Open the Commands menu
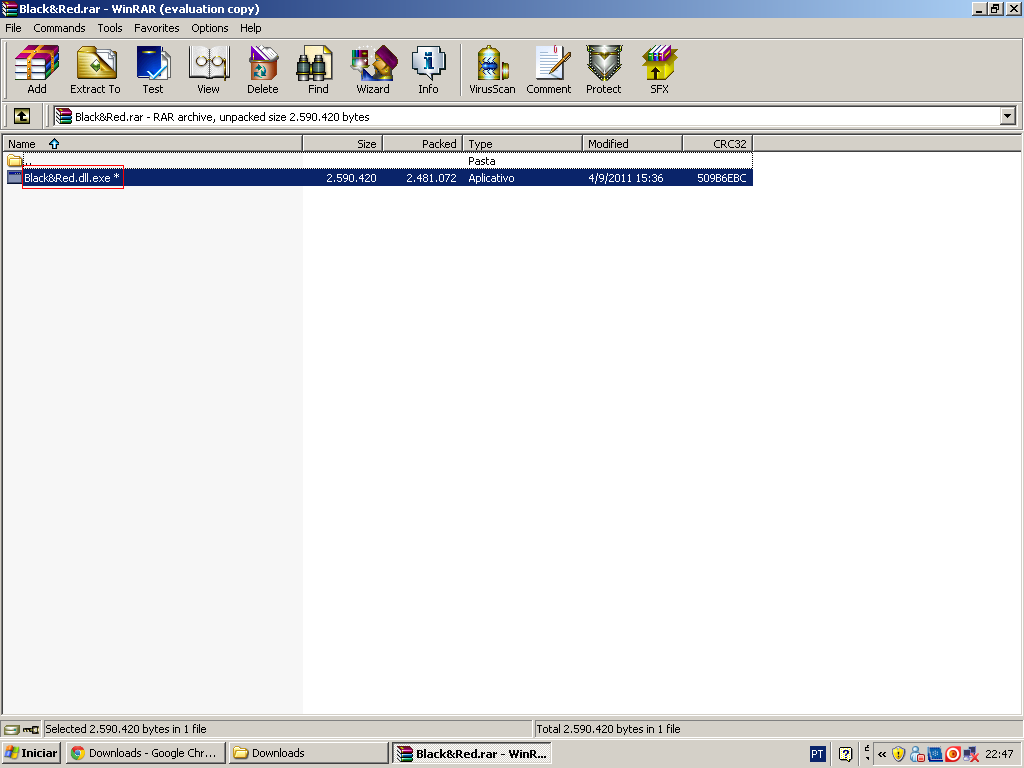The image size is (1024, 768). click(x=59, y=28)
